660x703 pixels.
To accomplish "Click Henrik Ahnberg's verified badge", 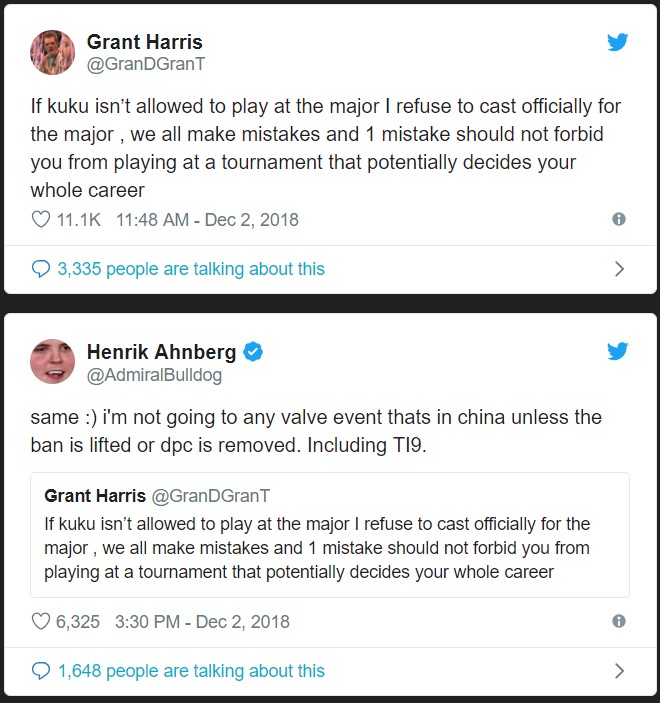I will pyautogui.click(x=254, y=351).
